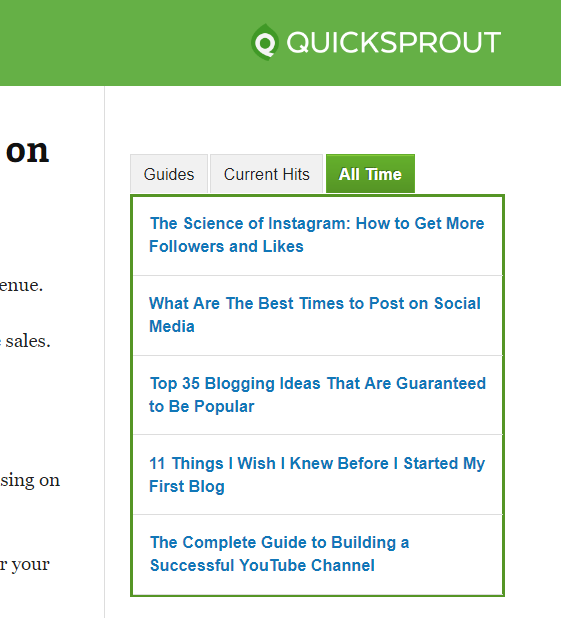Click the word 'Media' in second link
This screenshot has height=618, width=561.
click(x=172, y=327)
